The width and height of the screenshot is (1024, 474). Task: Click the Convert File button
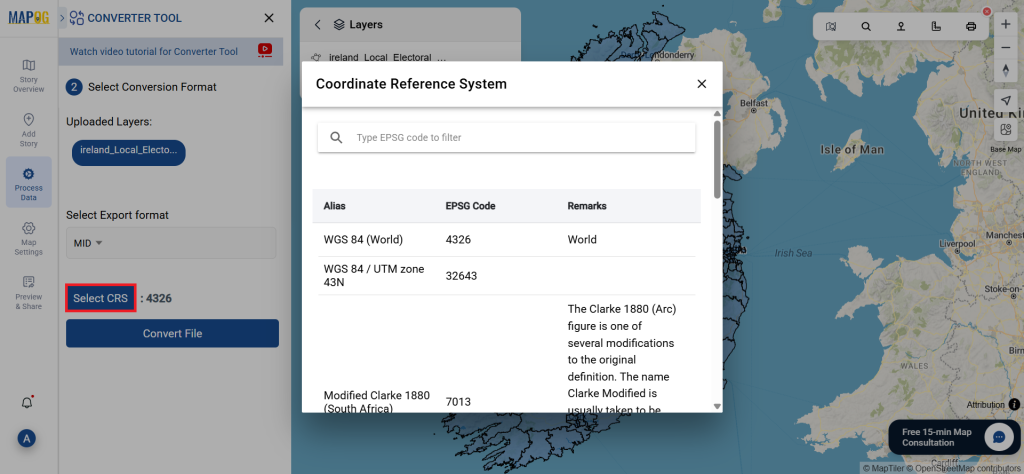click(172, 333)
